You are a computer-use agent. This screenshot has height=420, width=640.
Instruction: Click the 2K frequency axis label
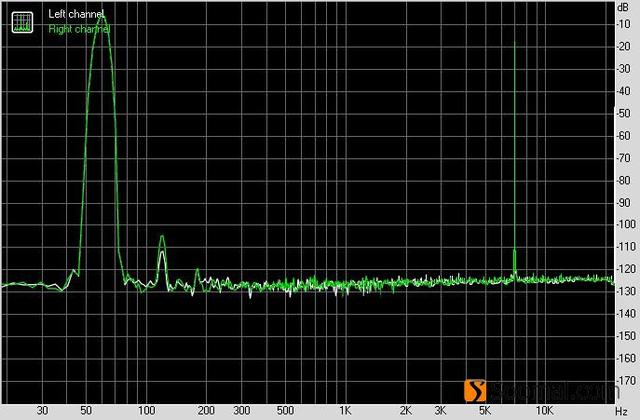point(405,411)
